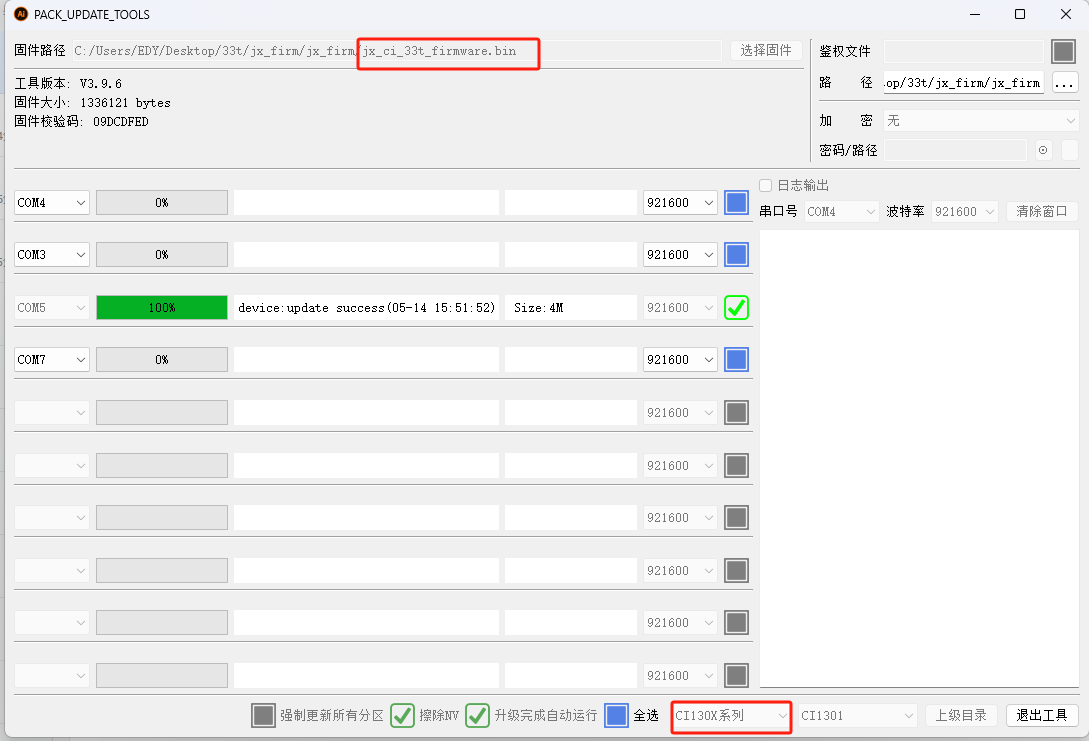Click the blue square next to COM4 row
1089x741 pixels.
(736, 202)
